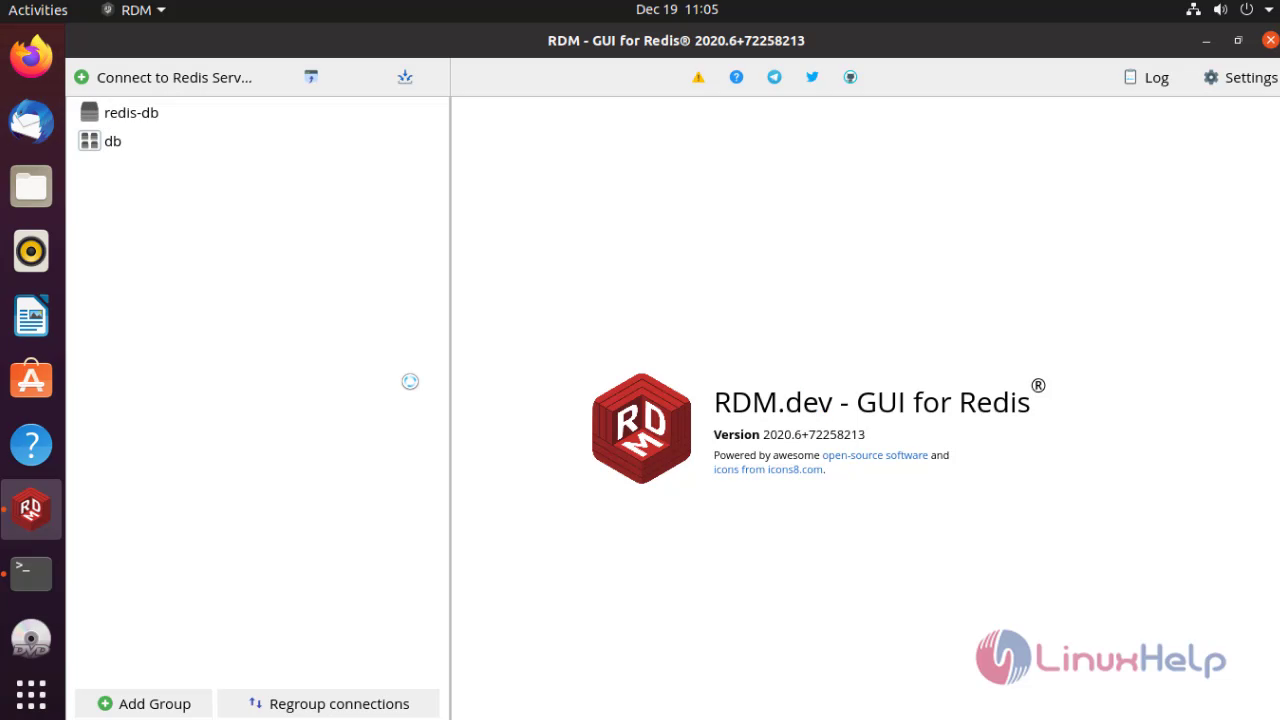This screenshot has height=720, width=1280.
Task: Open Files manager from the dock
Action: tap(31, 186)
